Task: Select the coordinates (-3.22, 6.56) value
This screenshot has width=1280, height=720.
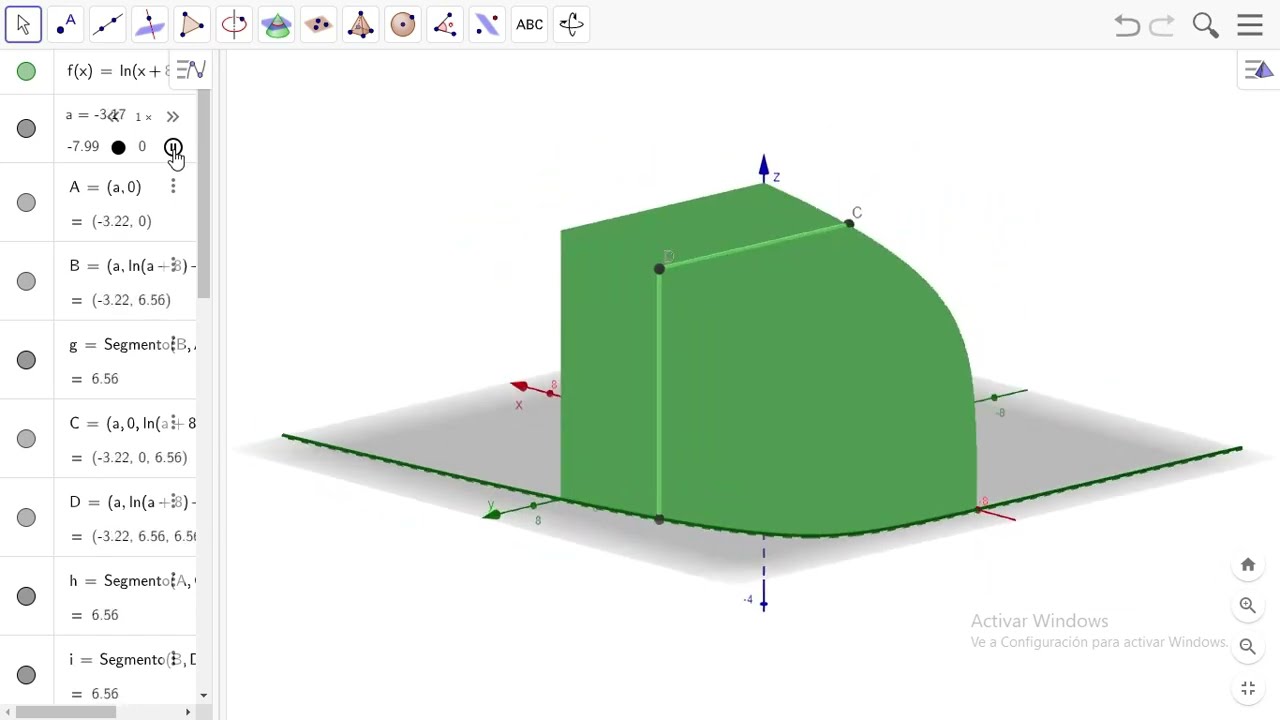Action: point(130,300)
